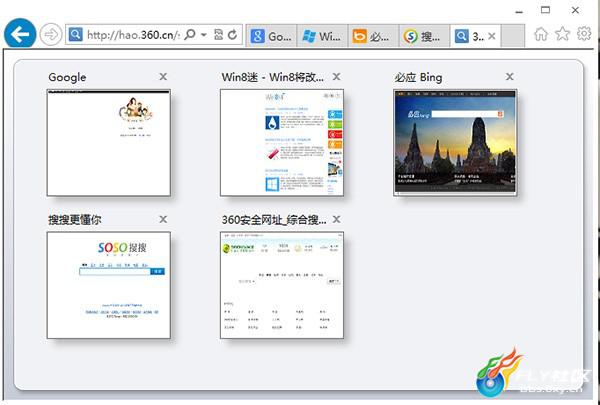
Task: Click the 360安全网址_综合搜... title
Action: tap(274, 219)
